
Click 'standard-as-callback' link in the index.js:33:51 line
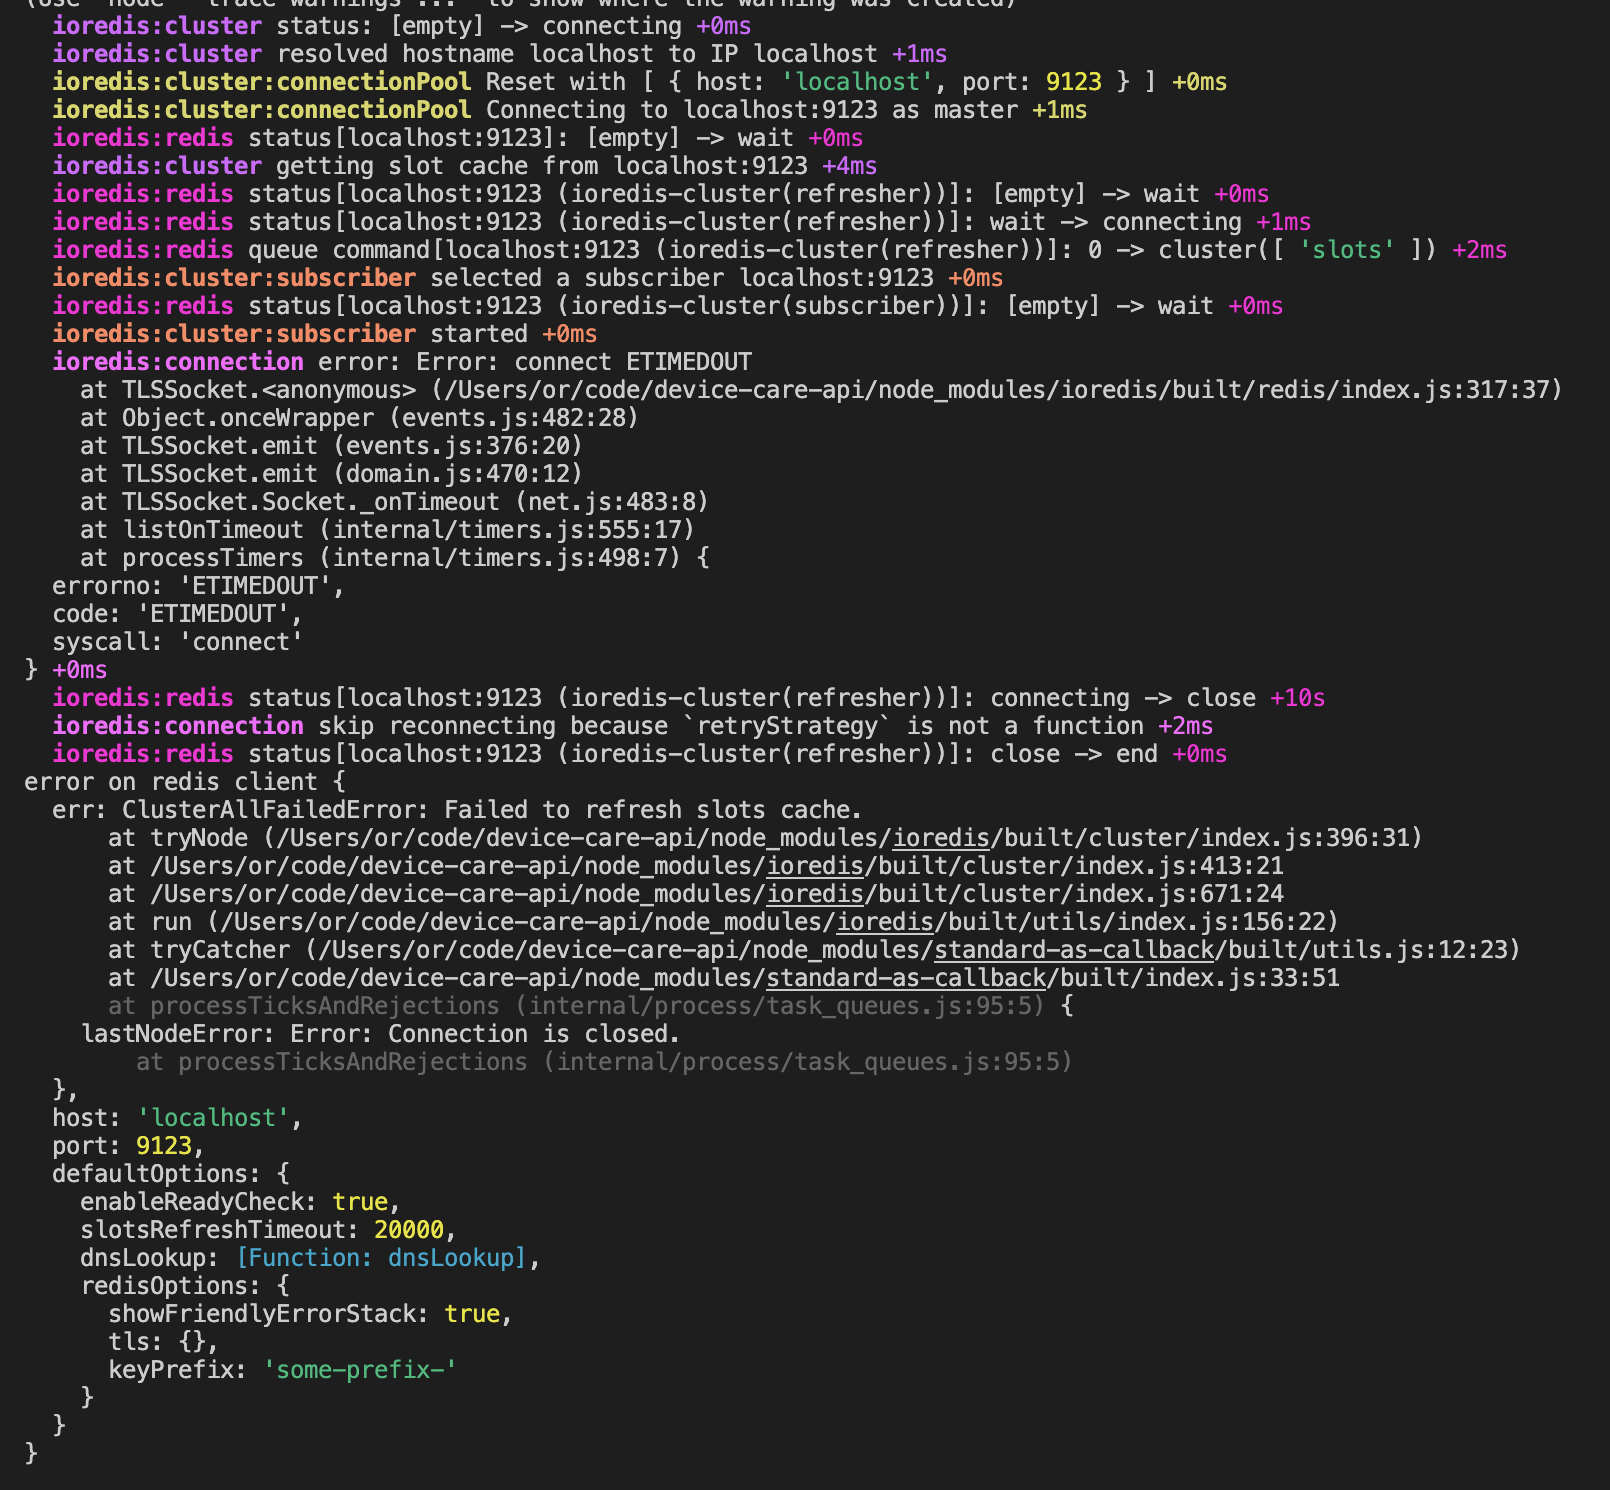[x=906, y=978]
